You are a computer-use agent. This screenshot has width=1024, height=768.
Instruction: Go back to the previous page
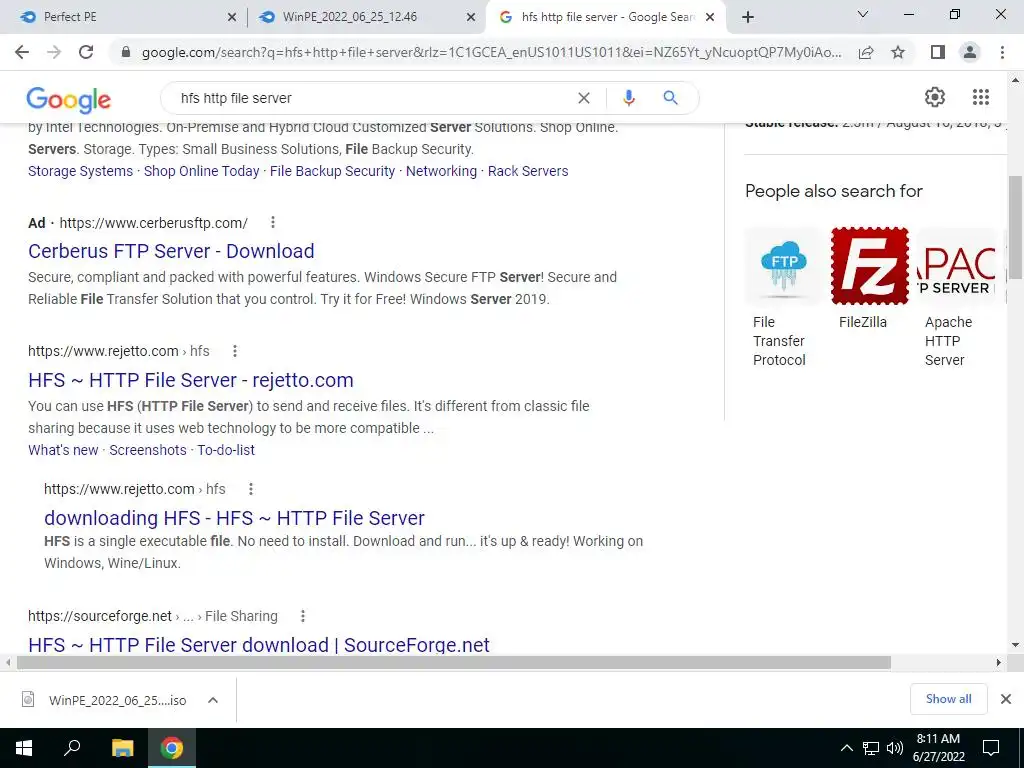22,52
